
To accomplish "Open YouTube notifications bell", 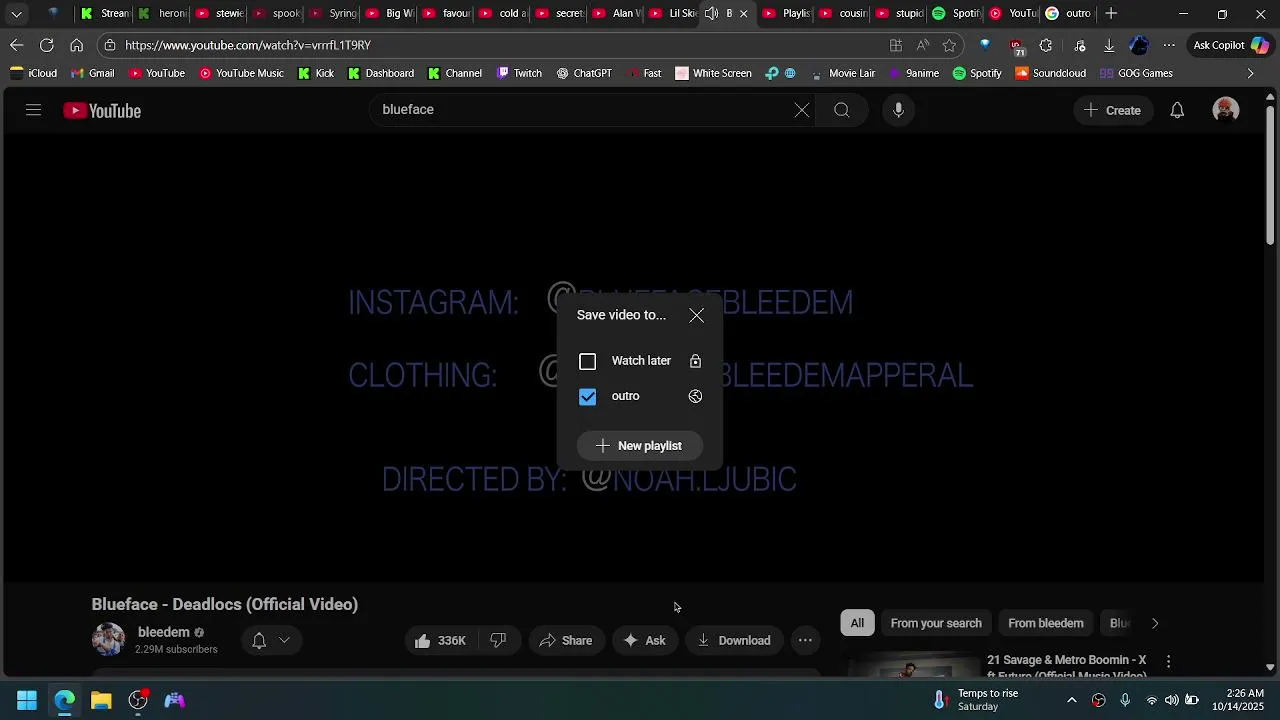I will 1177,110.
